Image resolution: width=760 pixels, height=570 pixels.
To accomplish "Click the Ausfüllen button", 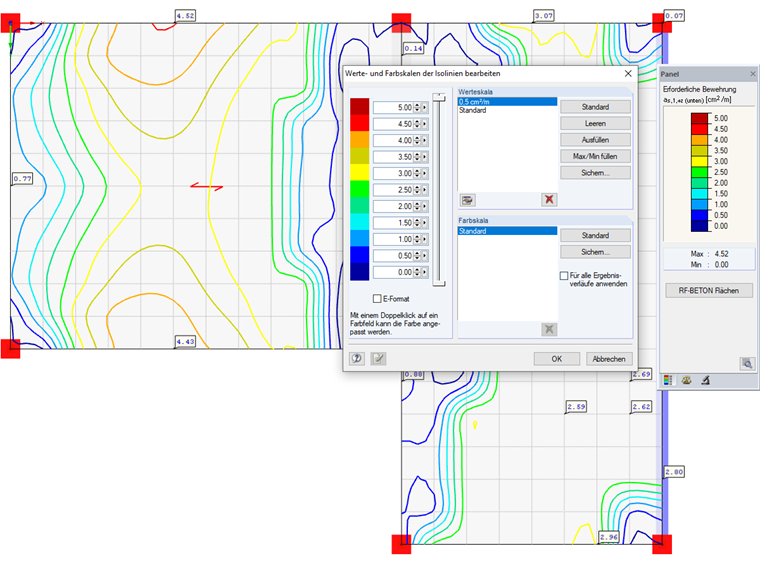I will coord(595,140).
